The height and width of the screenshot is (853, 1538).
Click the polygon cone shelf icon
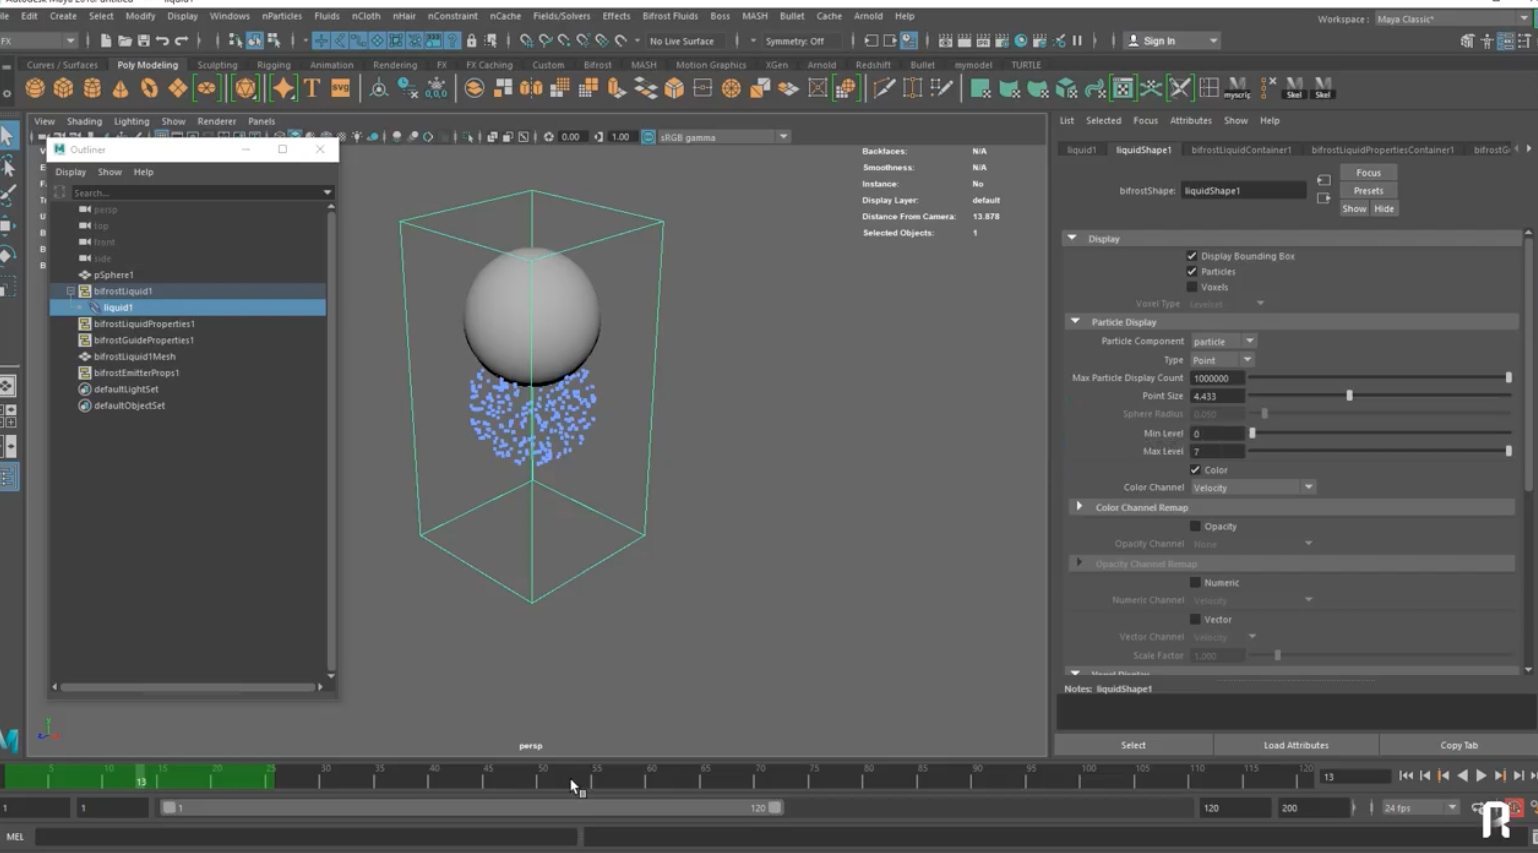tap(120, 89)
